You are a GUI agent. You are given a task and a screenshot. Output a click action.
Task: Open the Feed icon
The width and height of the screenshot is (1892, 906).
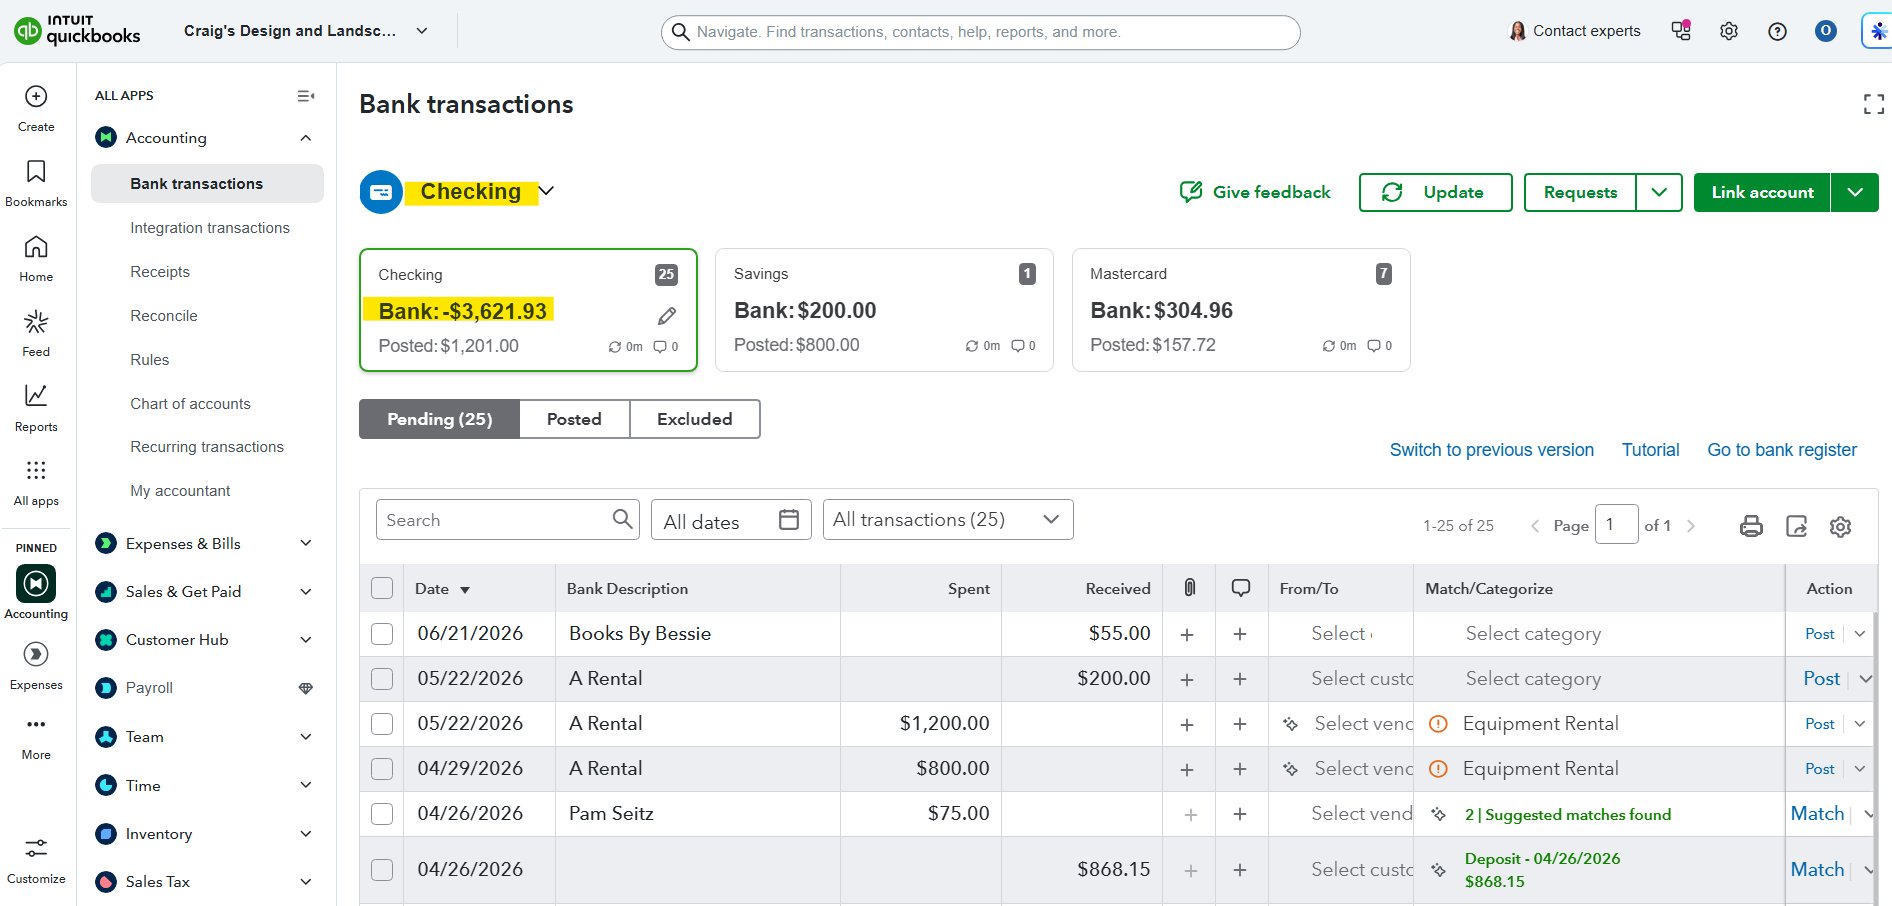[x=36, y=322]
